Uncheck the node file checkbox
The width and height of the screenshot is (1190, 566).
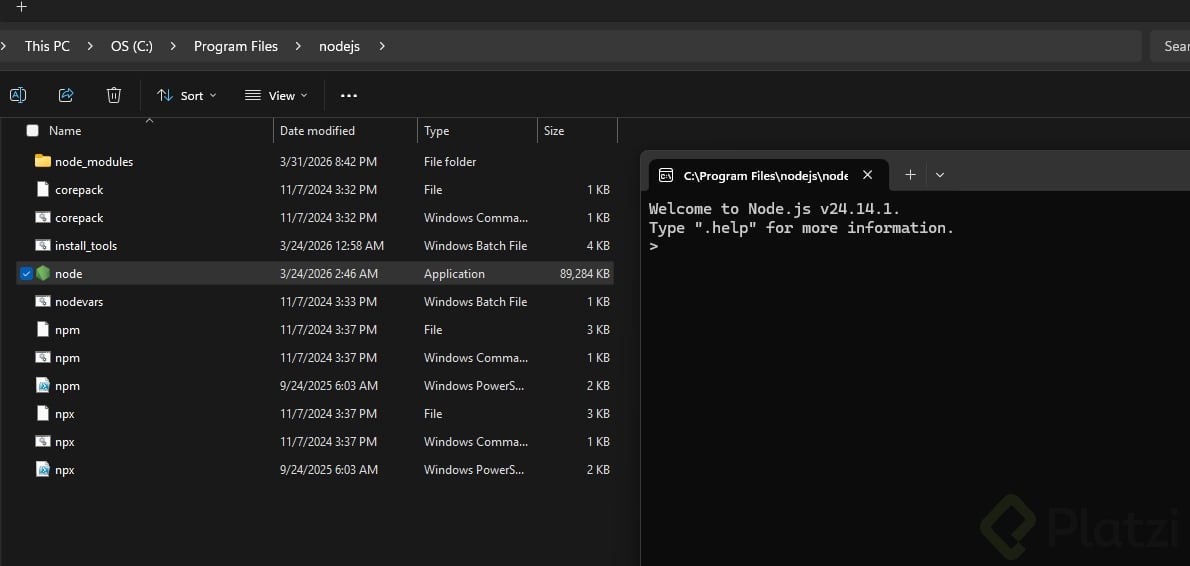[26, 273]
